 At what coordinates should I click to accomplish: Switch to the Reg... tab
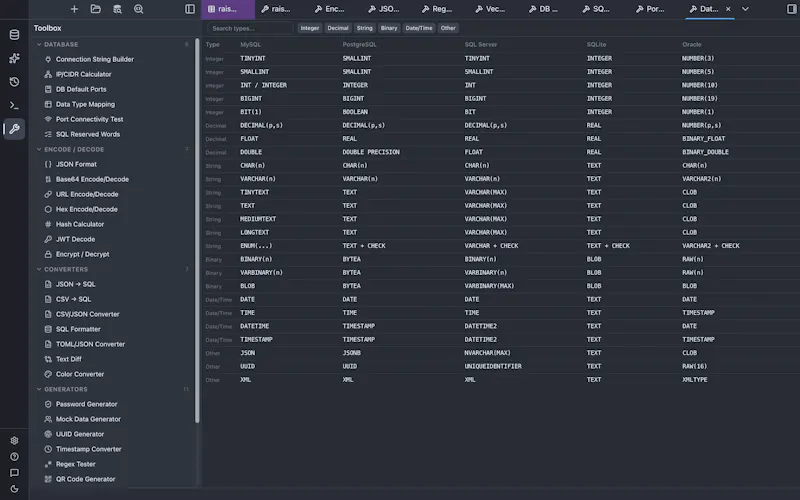tap(437, 9)
